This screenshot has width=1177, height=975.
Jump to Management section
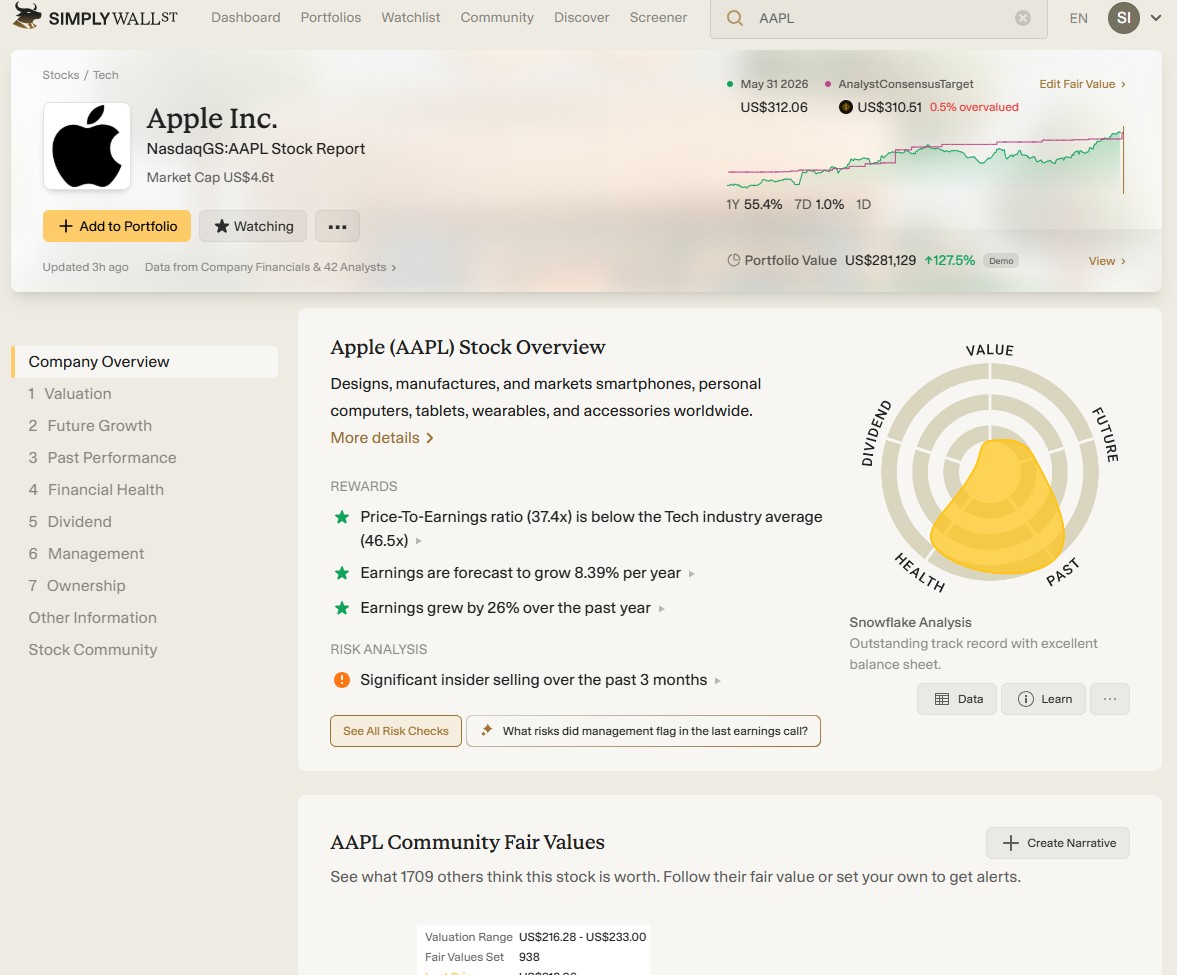[86, 554]
